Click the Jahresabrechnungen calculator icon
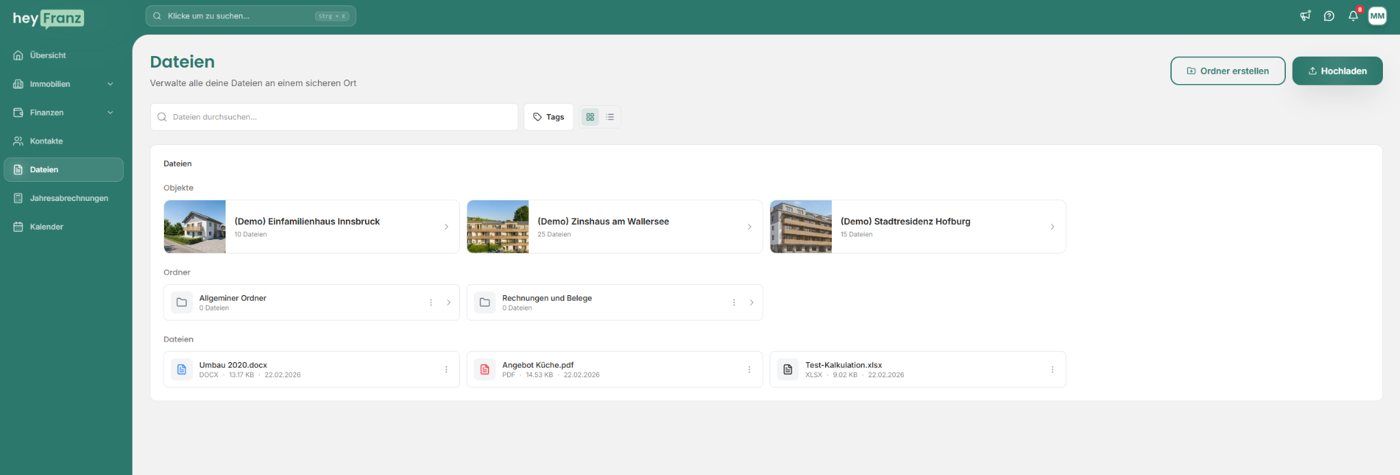This screenshot has width=1400, height=475. click(18, 198)
